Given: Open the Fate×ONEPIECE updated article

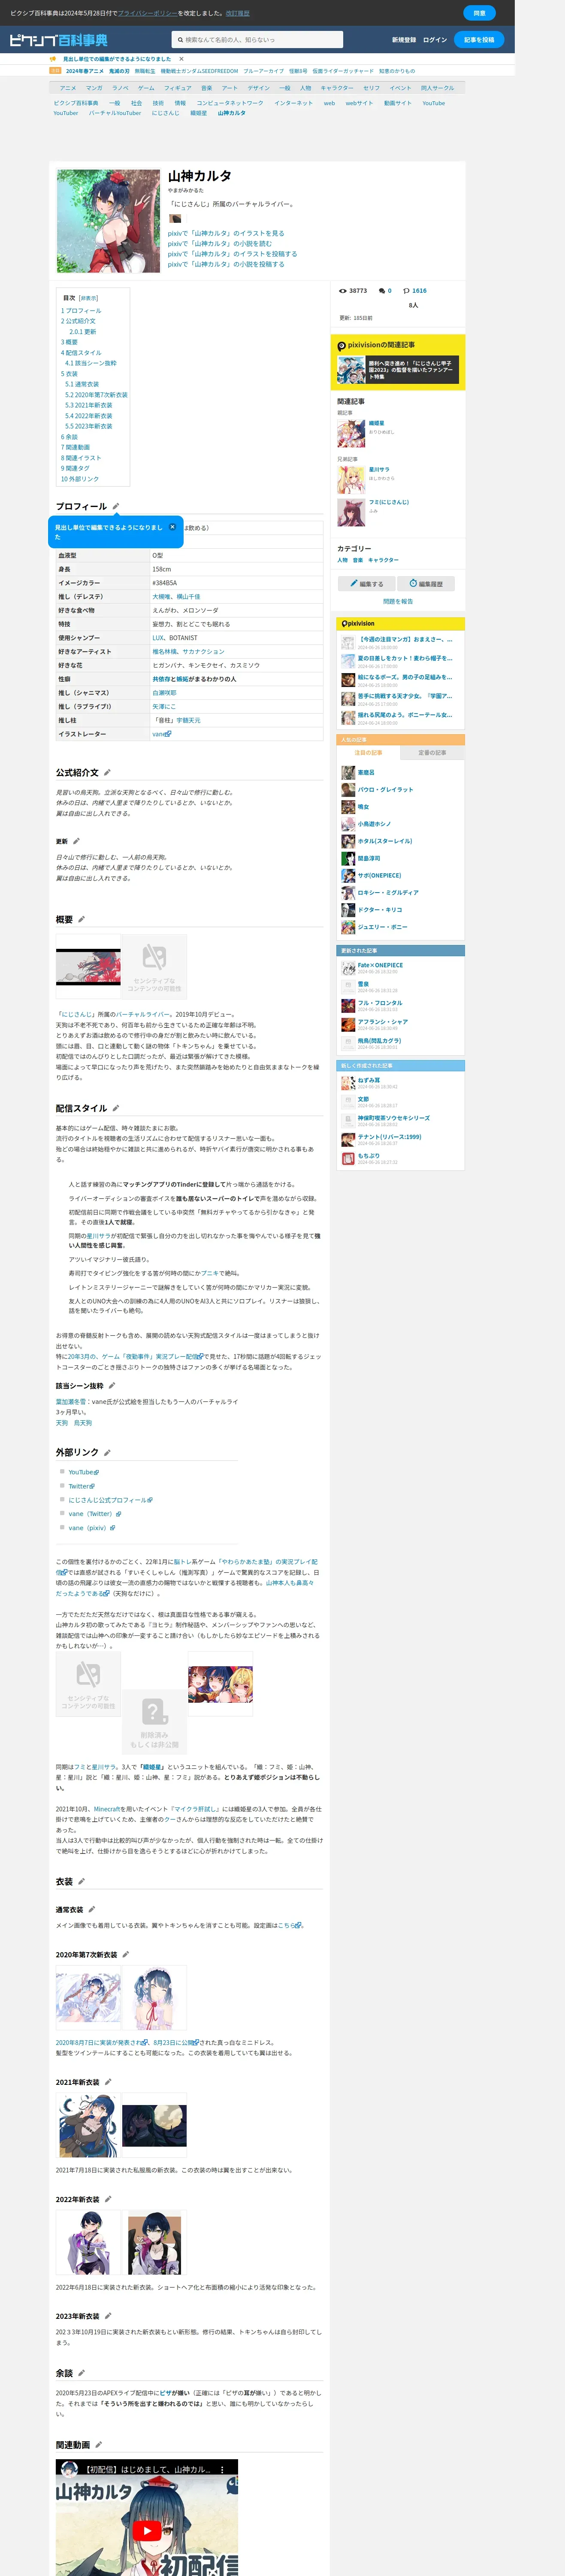Looking at the screenshot, I should tap(380, 966).
